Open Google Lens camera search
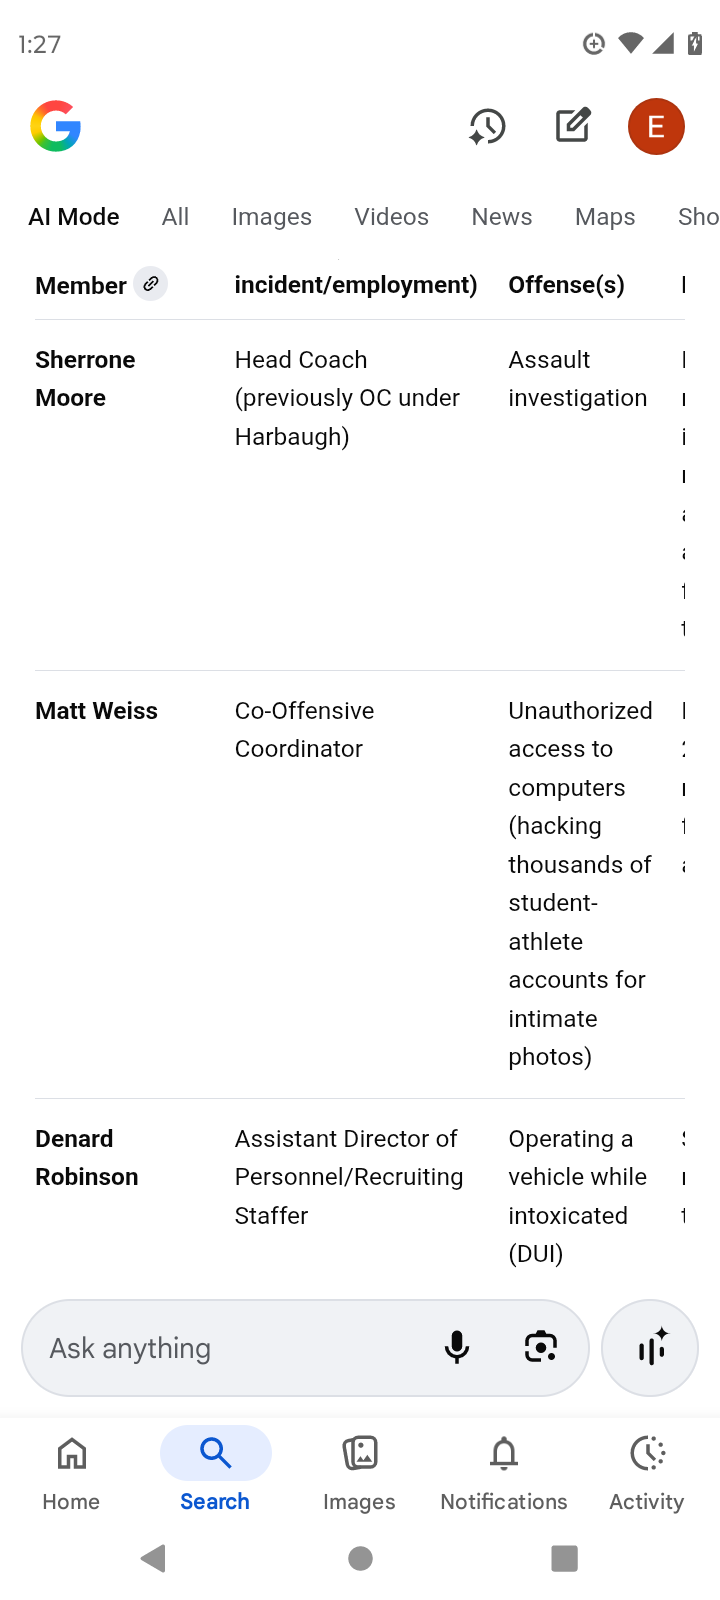Viewport: 720px width, 1600px height. (x=541, y=1347)
